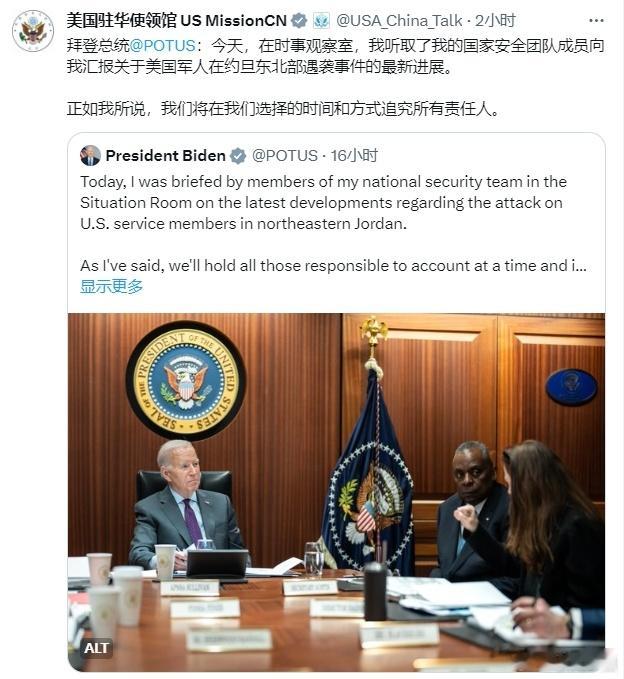Click the verified badge next to President Biden
Image resolution: width=624 pixels, height=679 pixels.
pos(238,156)
